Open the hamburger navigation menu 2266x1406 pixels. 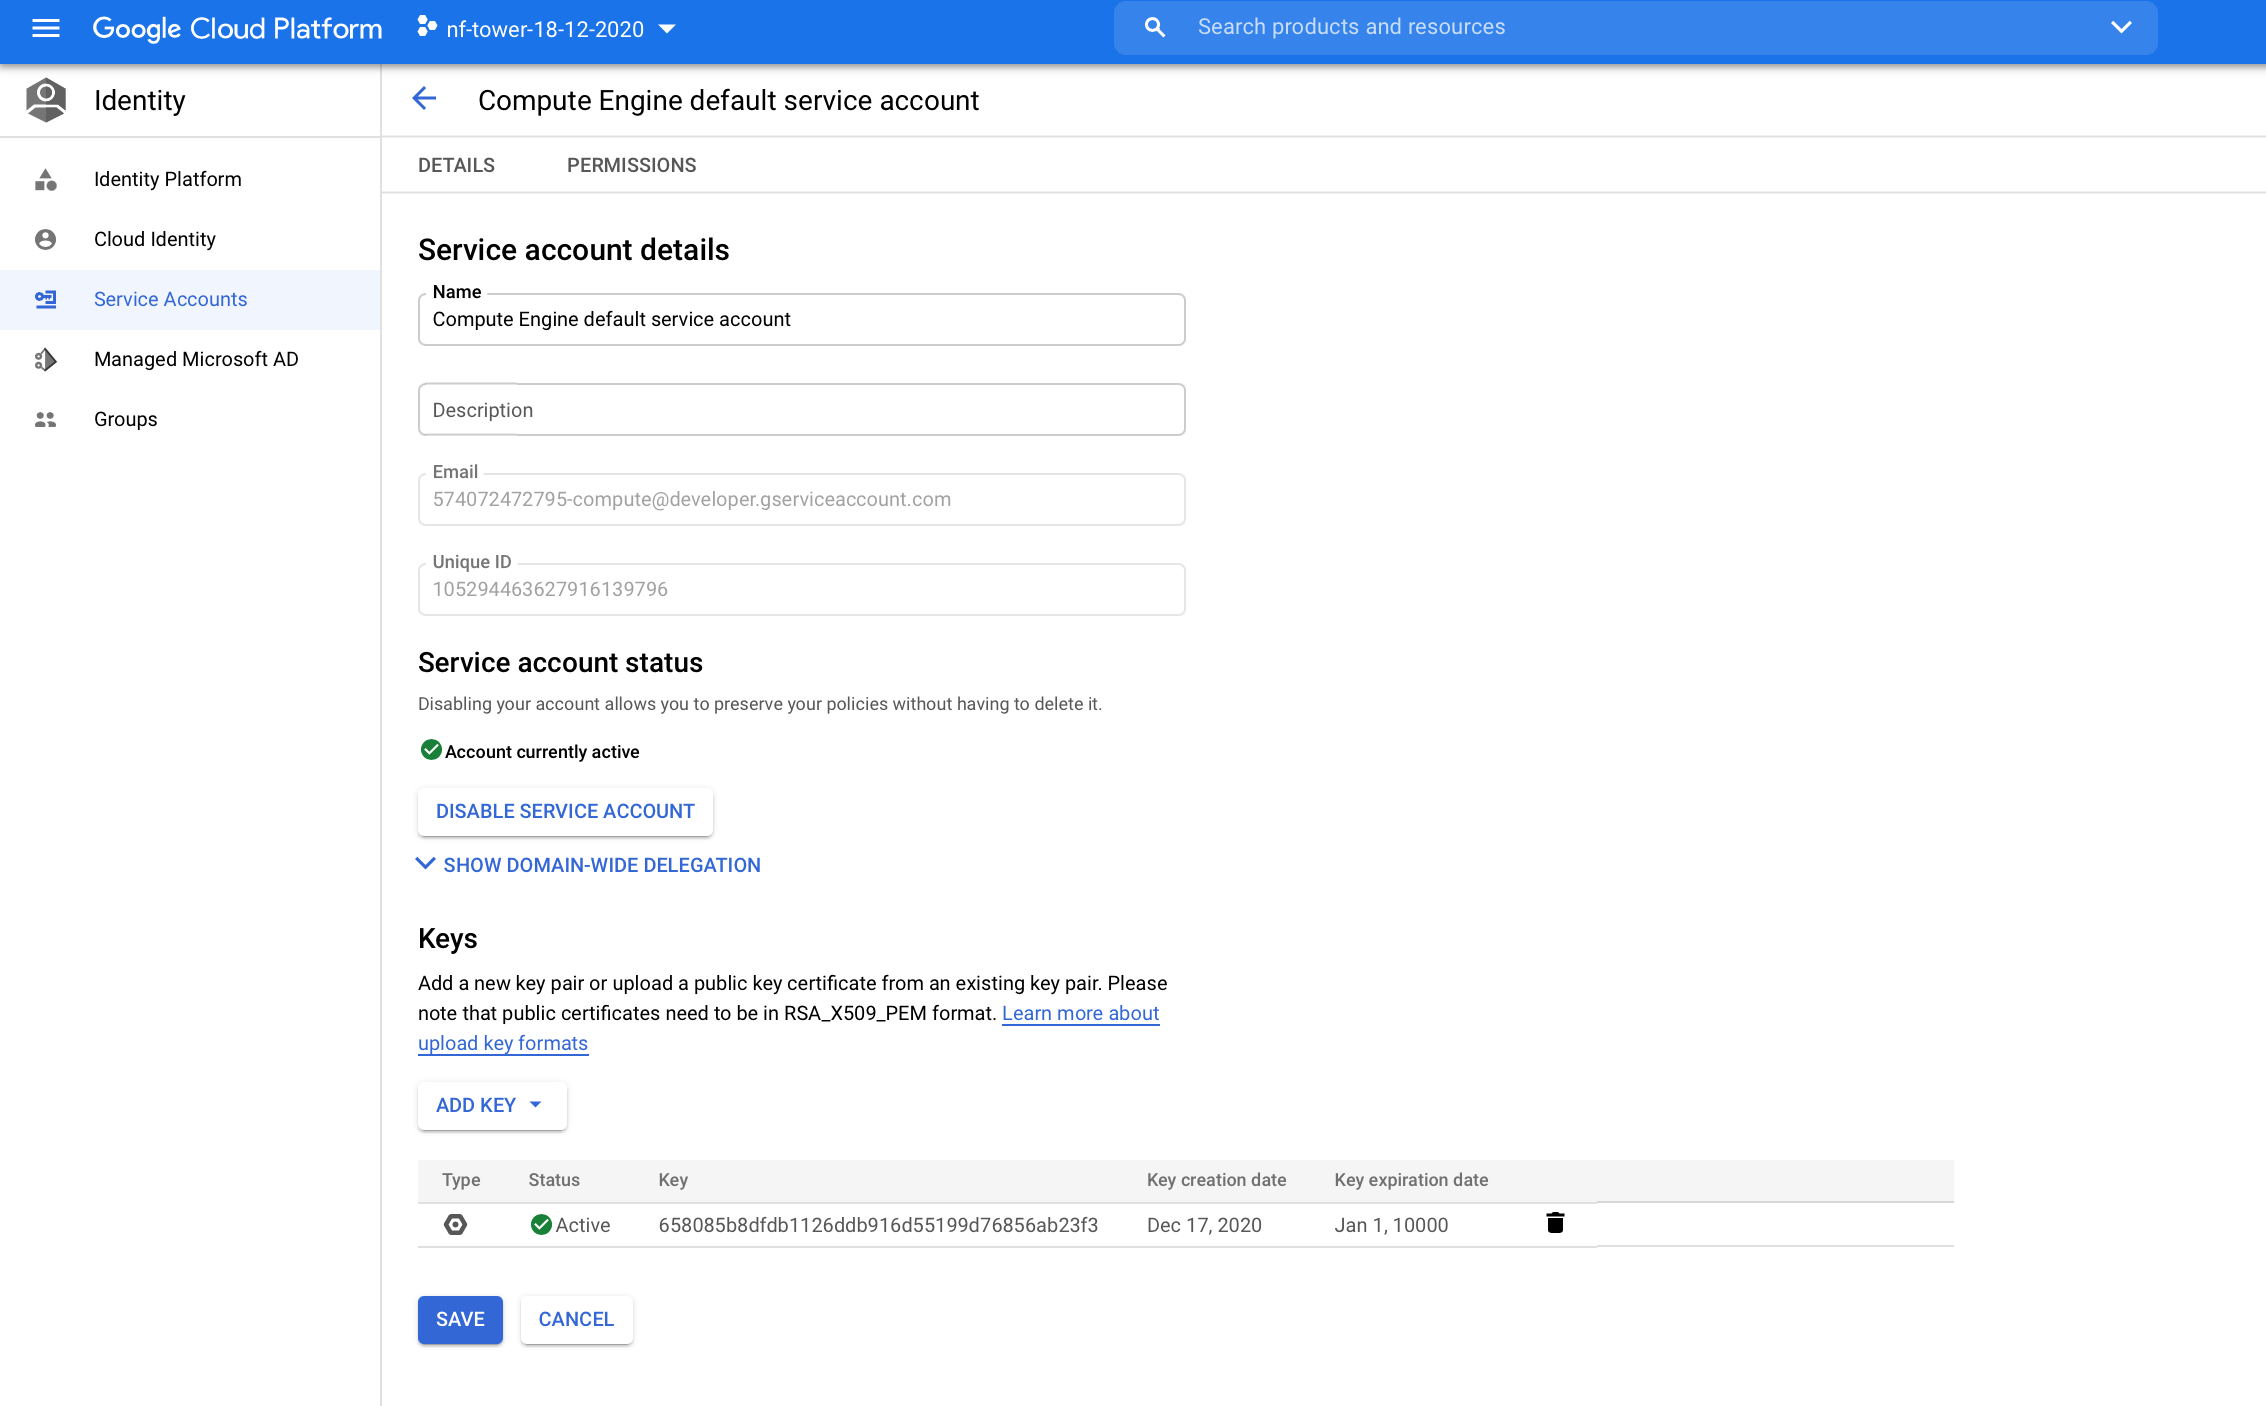point(46,28)
